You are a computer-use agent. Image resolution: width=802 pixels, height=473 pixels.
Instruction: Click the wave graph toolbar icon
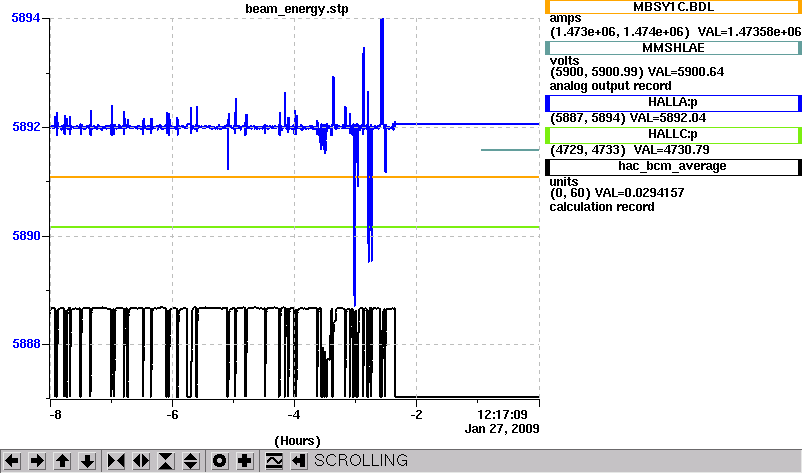click(x=274, y=461)
